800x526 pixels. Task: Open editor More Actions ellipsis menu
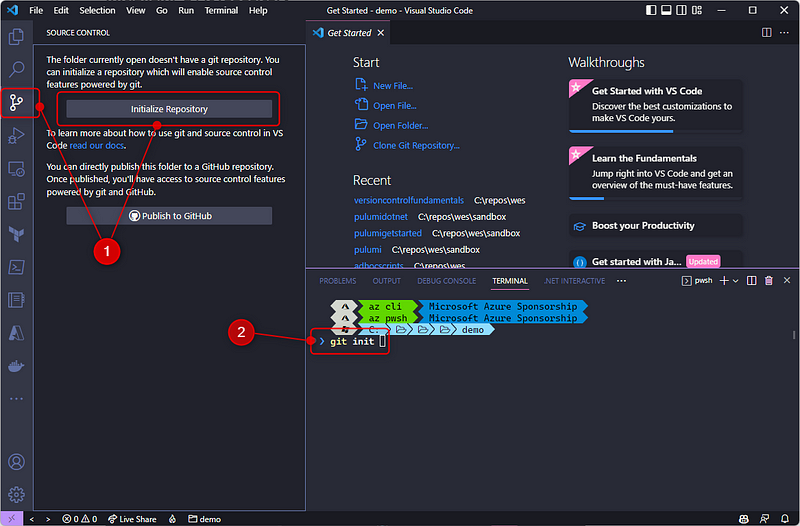click(x=785, y=33)
